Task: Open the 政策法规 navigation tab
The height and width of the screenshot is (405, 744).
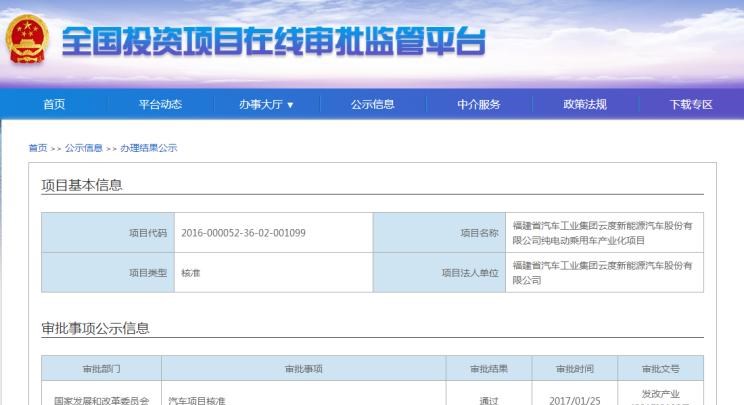Action: click(585, 104)
